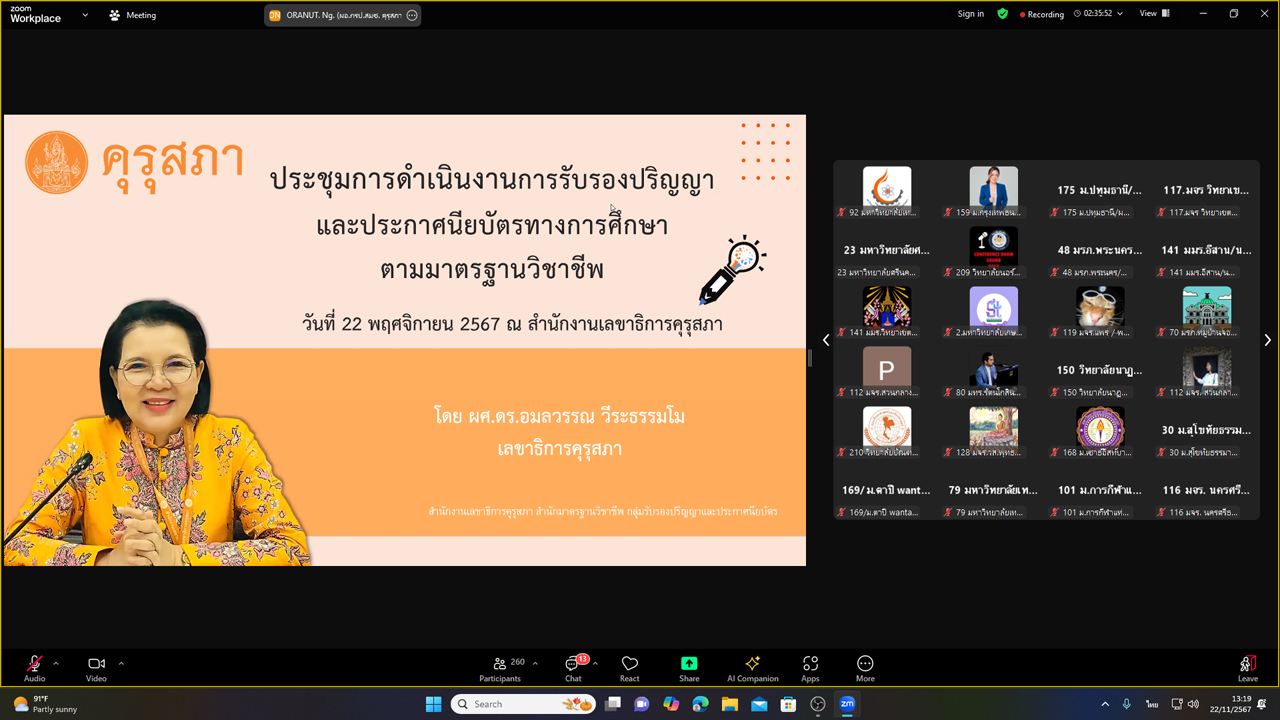Select the Meeting tab

coord(131,14)
